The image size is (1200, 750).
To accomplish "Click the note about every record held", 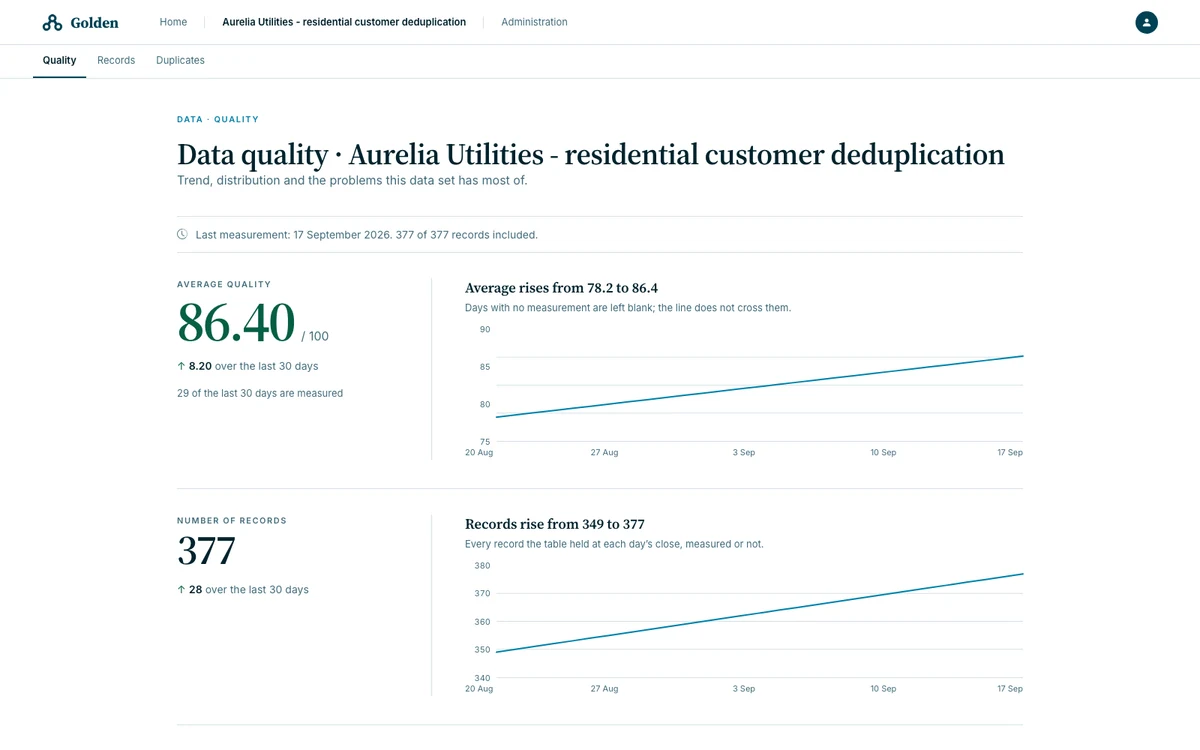I will pos(614,544).
